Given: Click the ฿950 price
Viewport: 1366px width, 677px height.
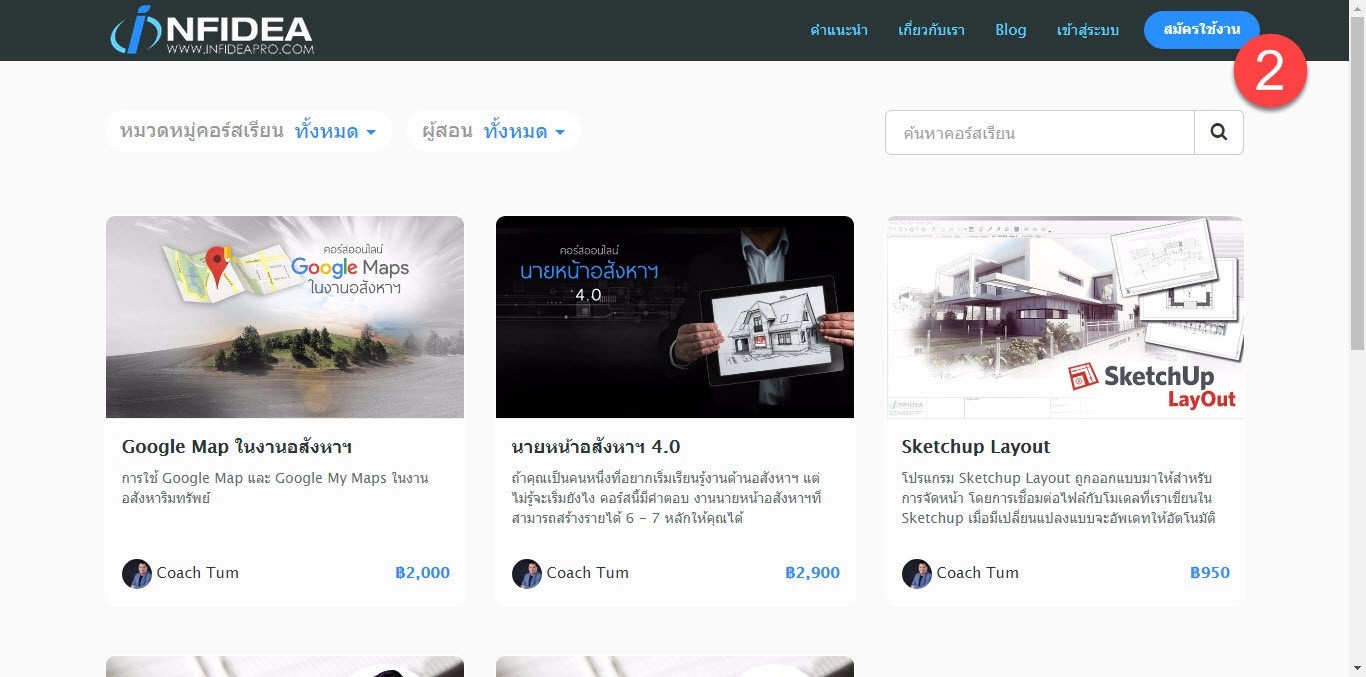Looking at the screenshot, I should [x=1210, y=573].
